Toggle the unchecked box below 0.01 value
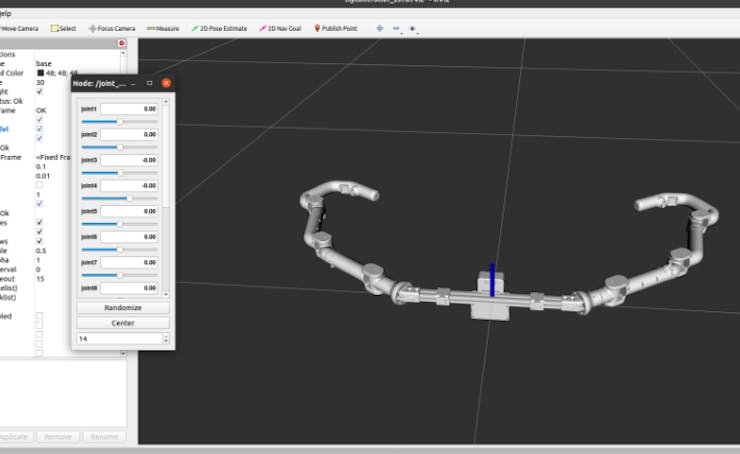Viewport: 740px width, 454px height. [40, 185]
